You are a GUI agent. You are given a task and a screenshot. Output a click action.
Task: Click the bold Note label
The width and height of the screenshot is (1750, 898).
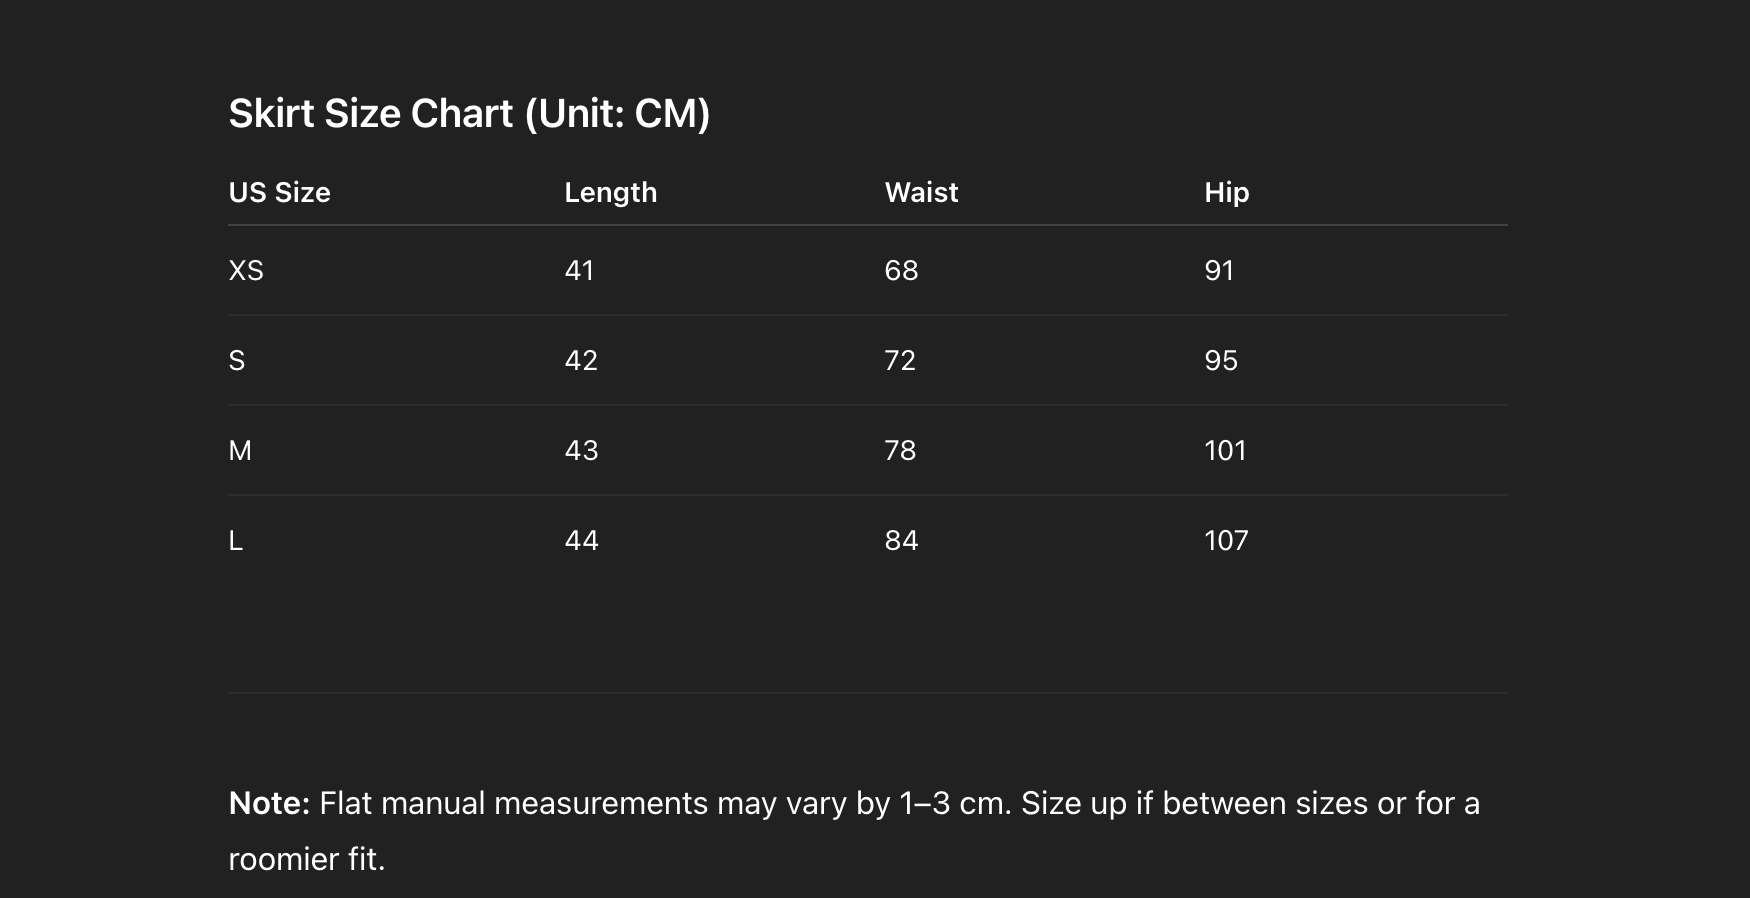[270, 803]
